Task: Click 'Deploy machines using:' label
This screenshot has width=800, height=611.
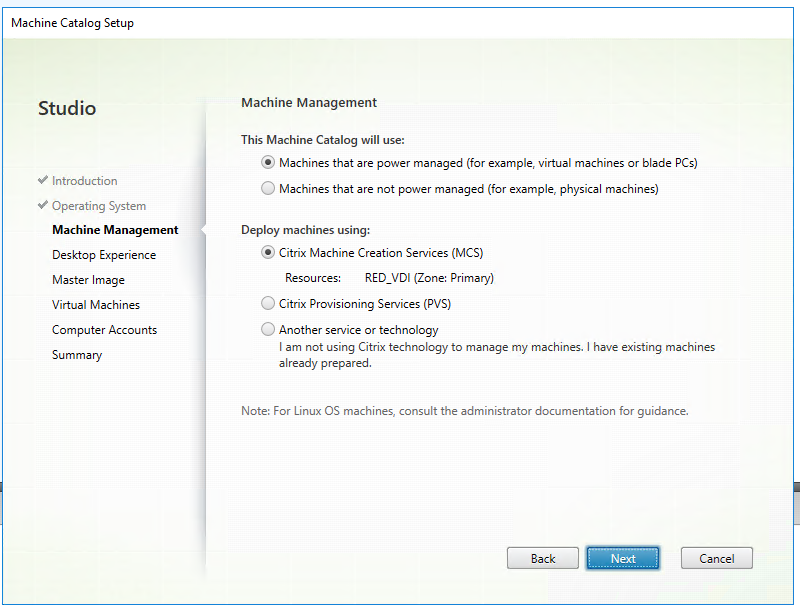Action: 306,230
